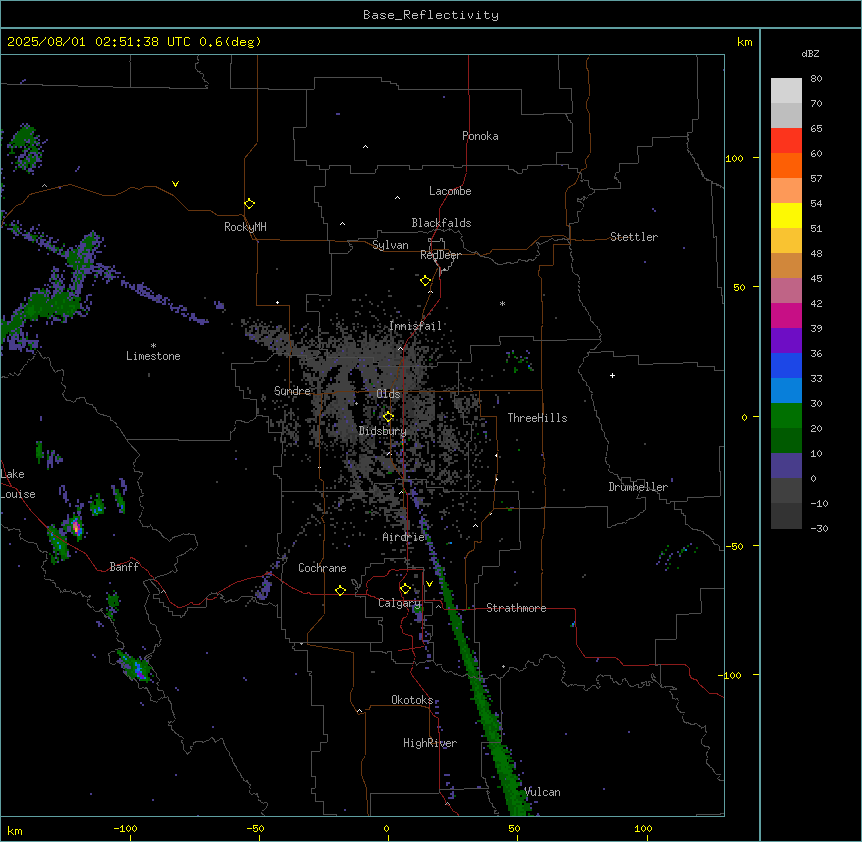Viewport: 862px width, 842px height.
Task: Click the -50 tick on bottom axis
Action: coord(255,828)
